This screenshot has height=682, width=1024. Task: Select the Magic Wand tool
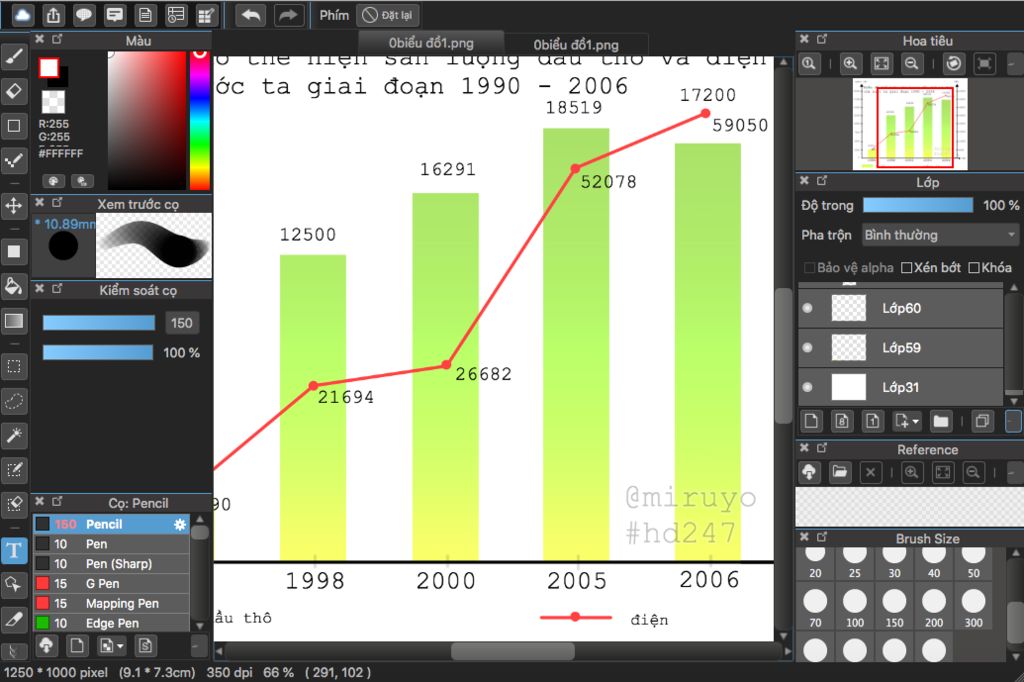(x=14, y=434)
